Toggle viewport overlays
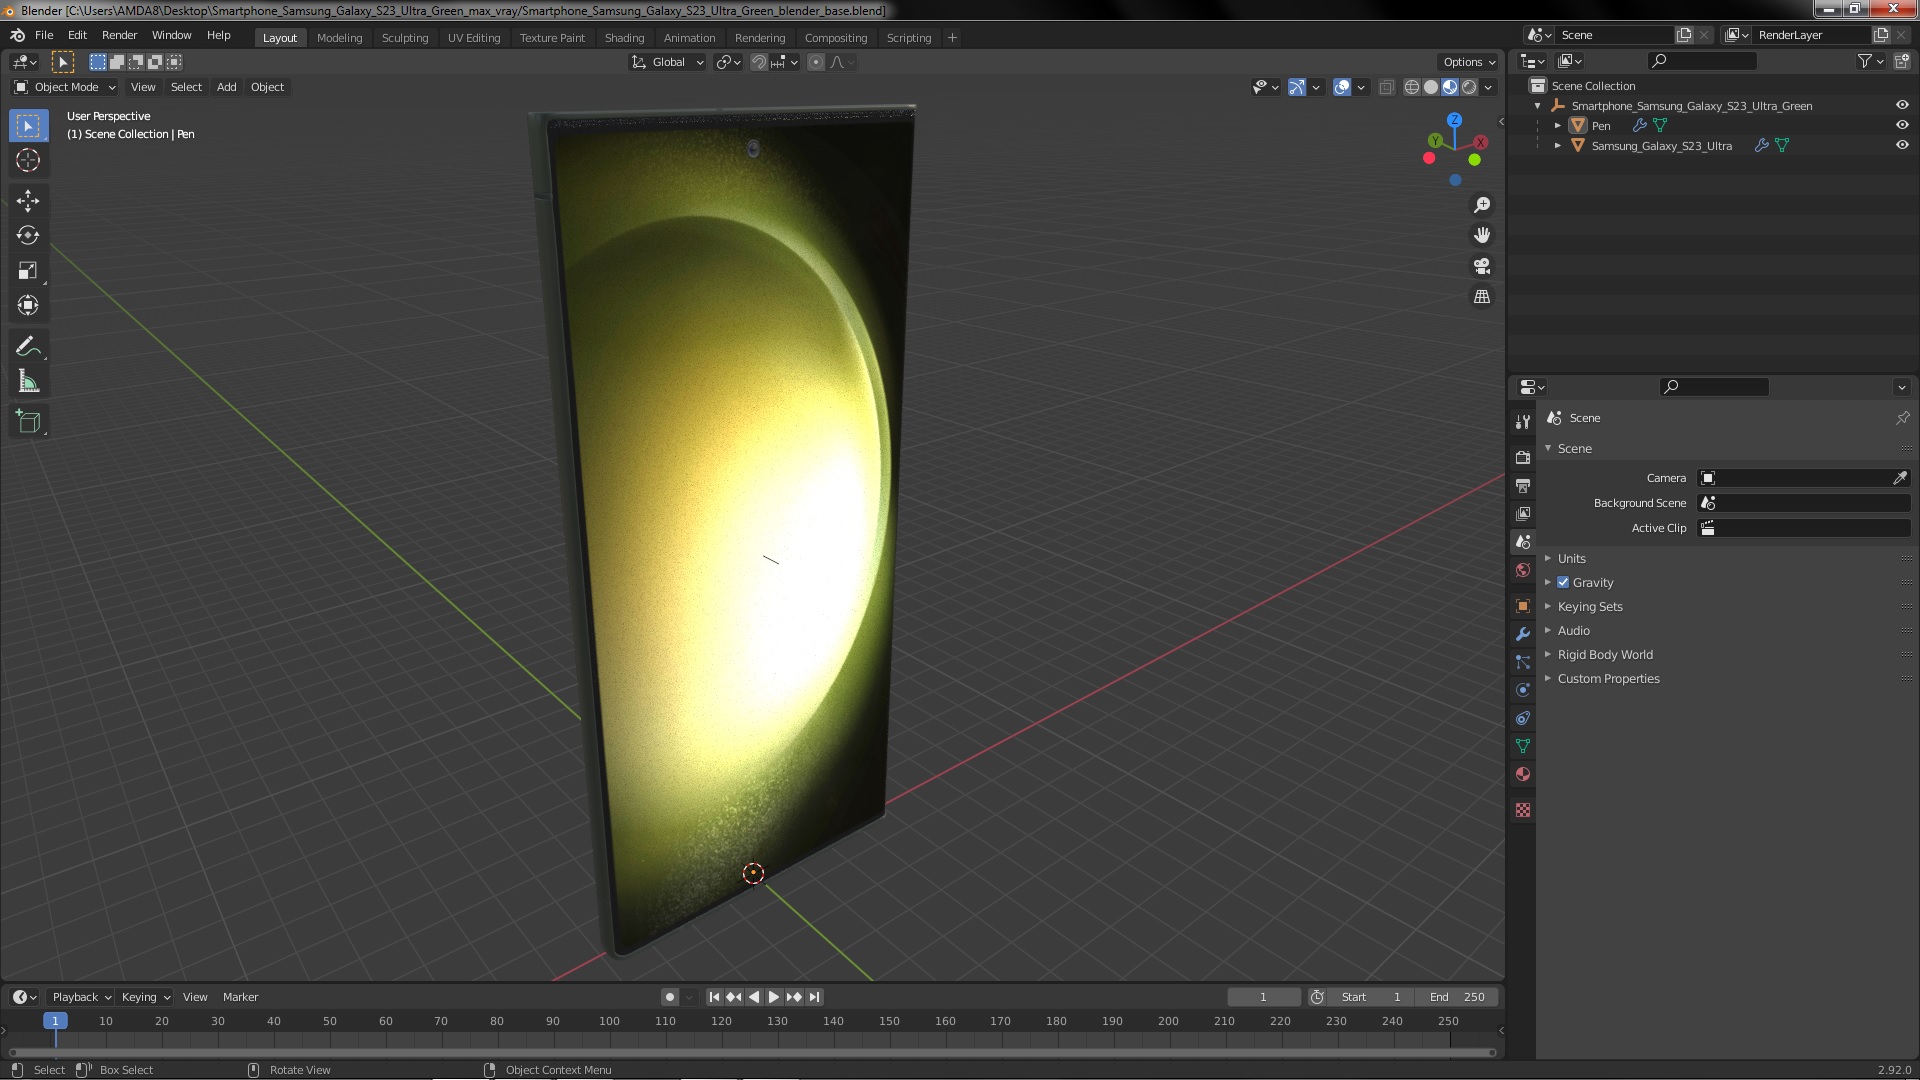 click(1342, 87)
